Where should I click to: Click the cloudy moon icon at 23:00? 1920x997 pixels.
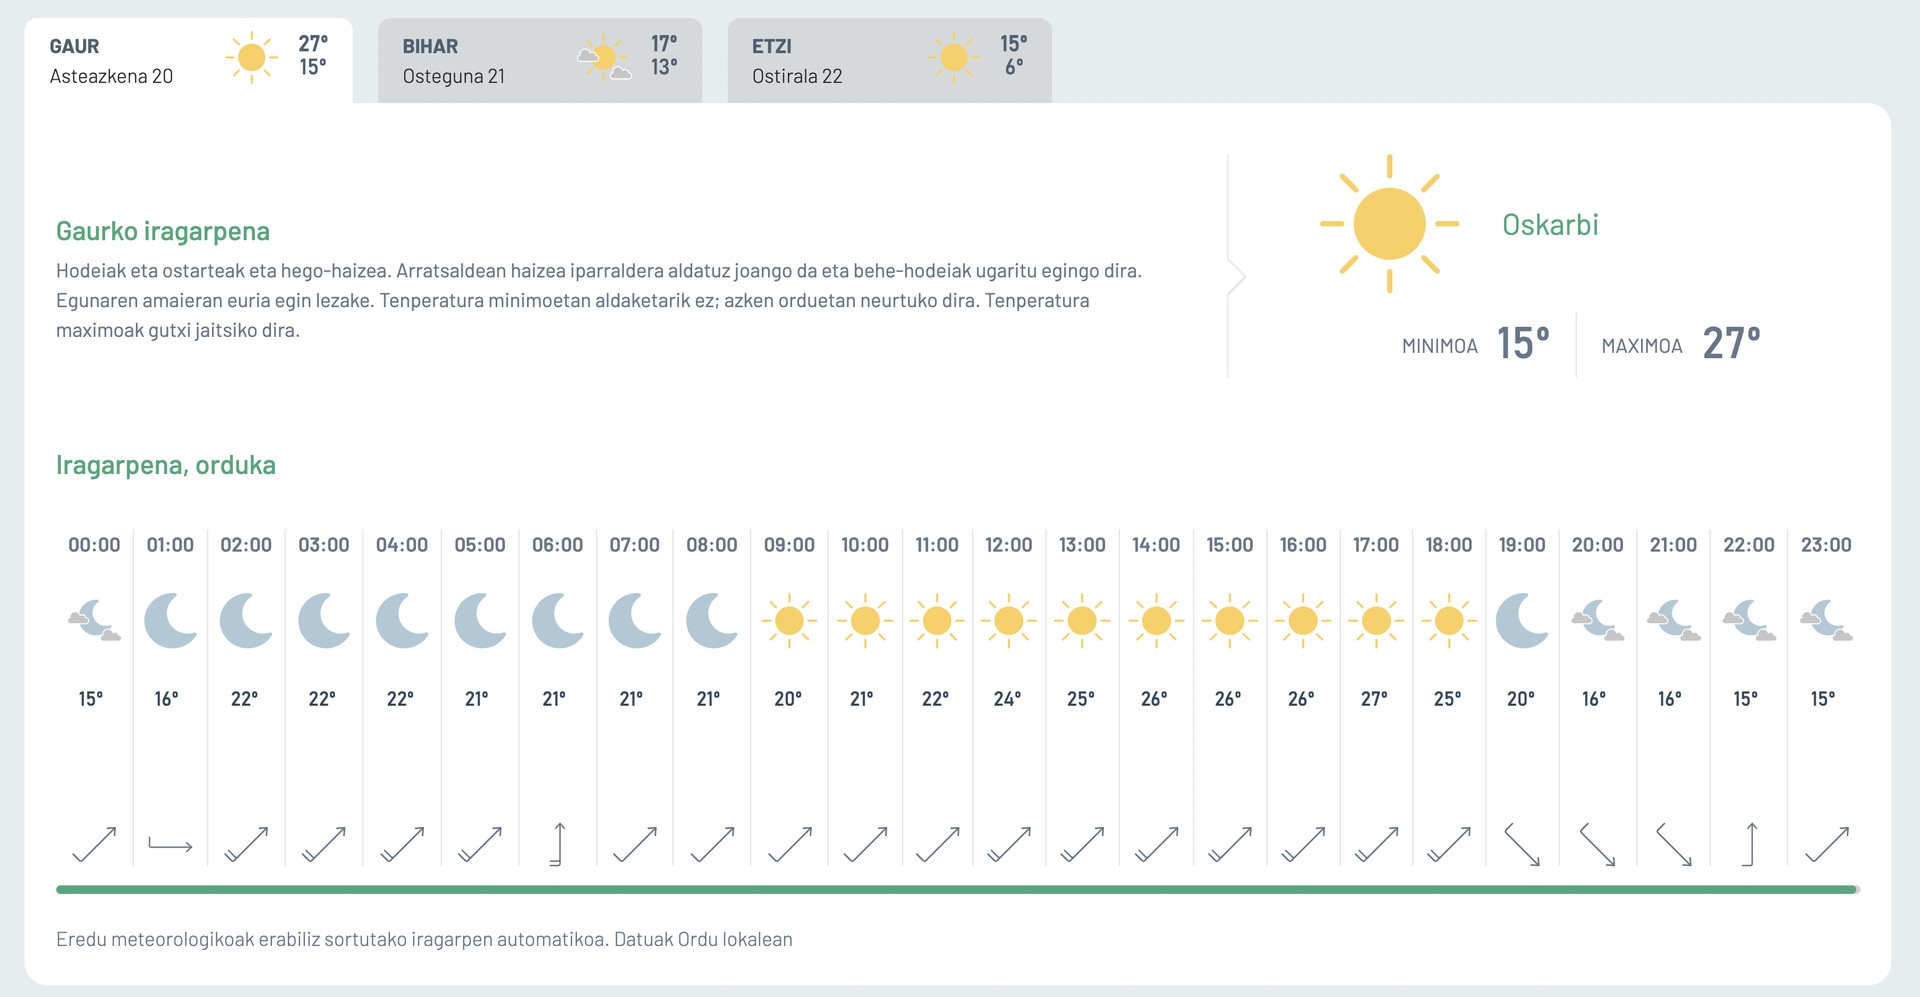1826,621
